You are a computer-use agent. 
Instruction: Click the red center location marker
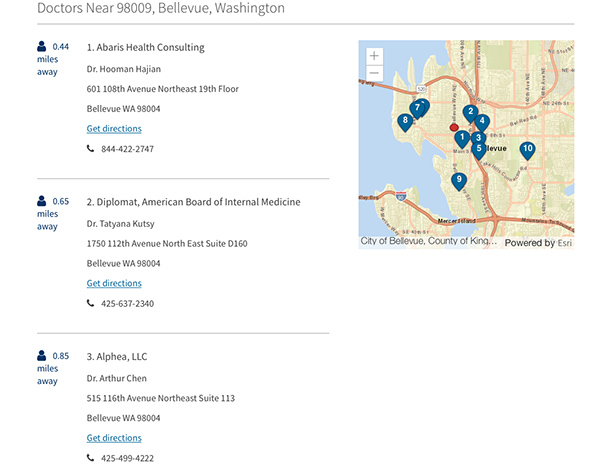point(454,128)
